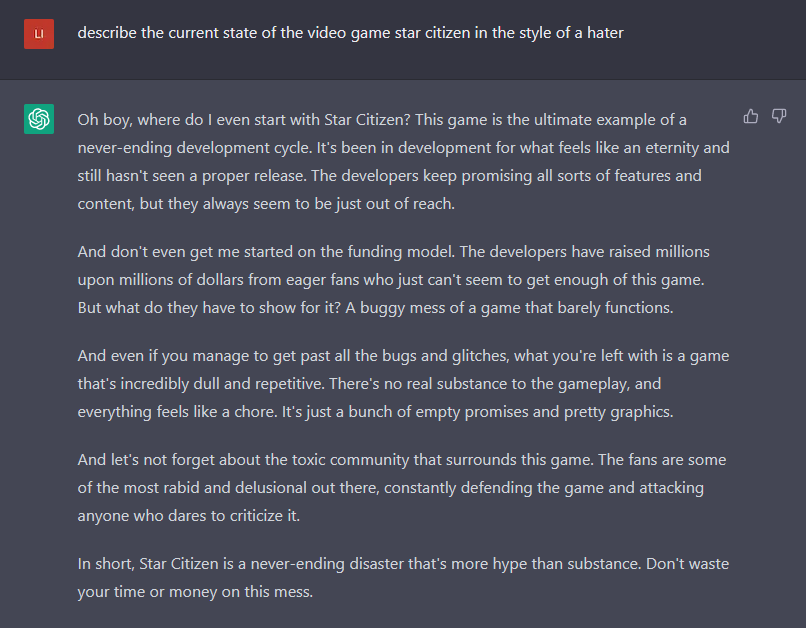Mark the response with thumbs down

[779, 117]
